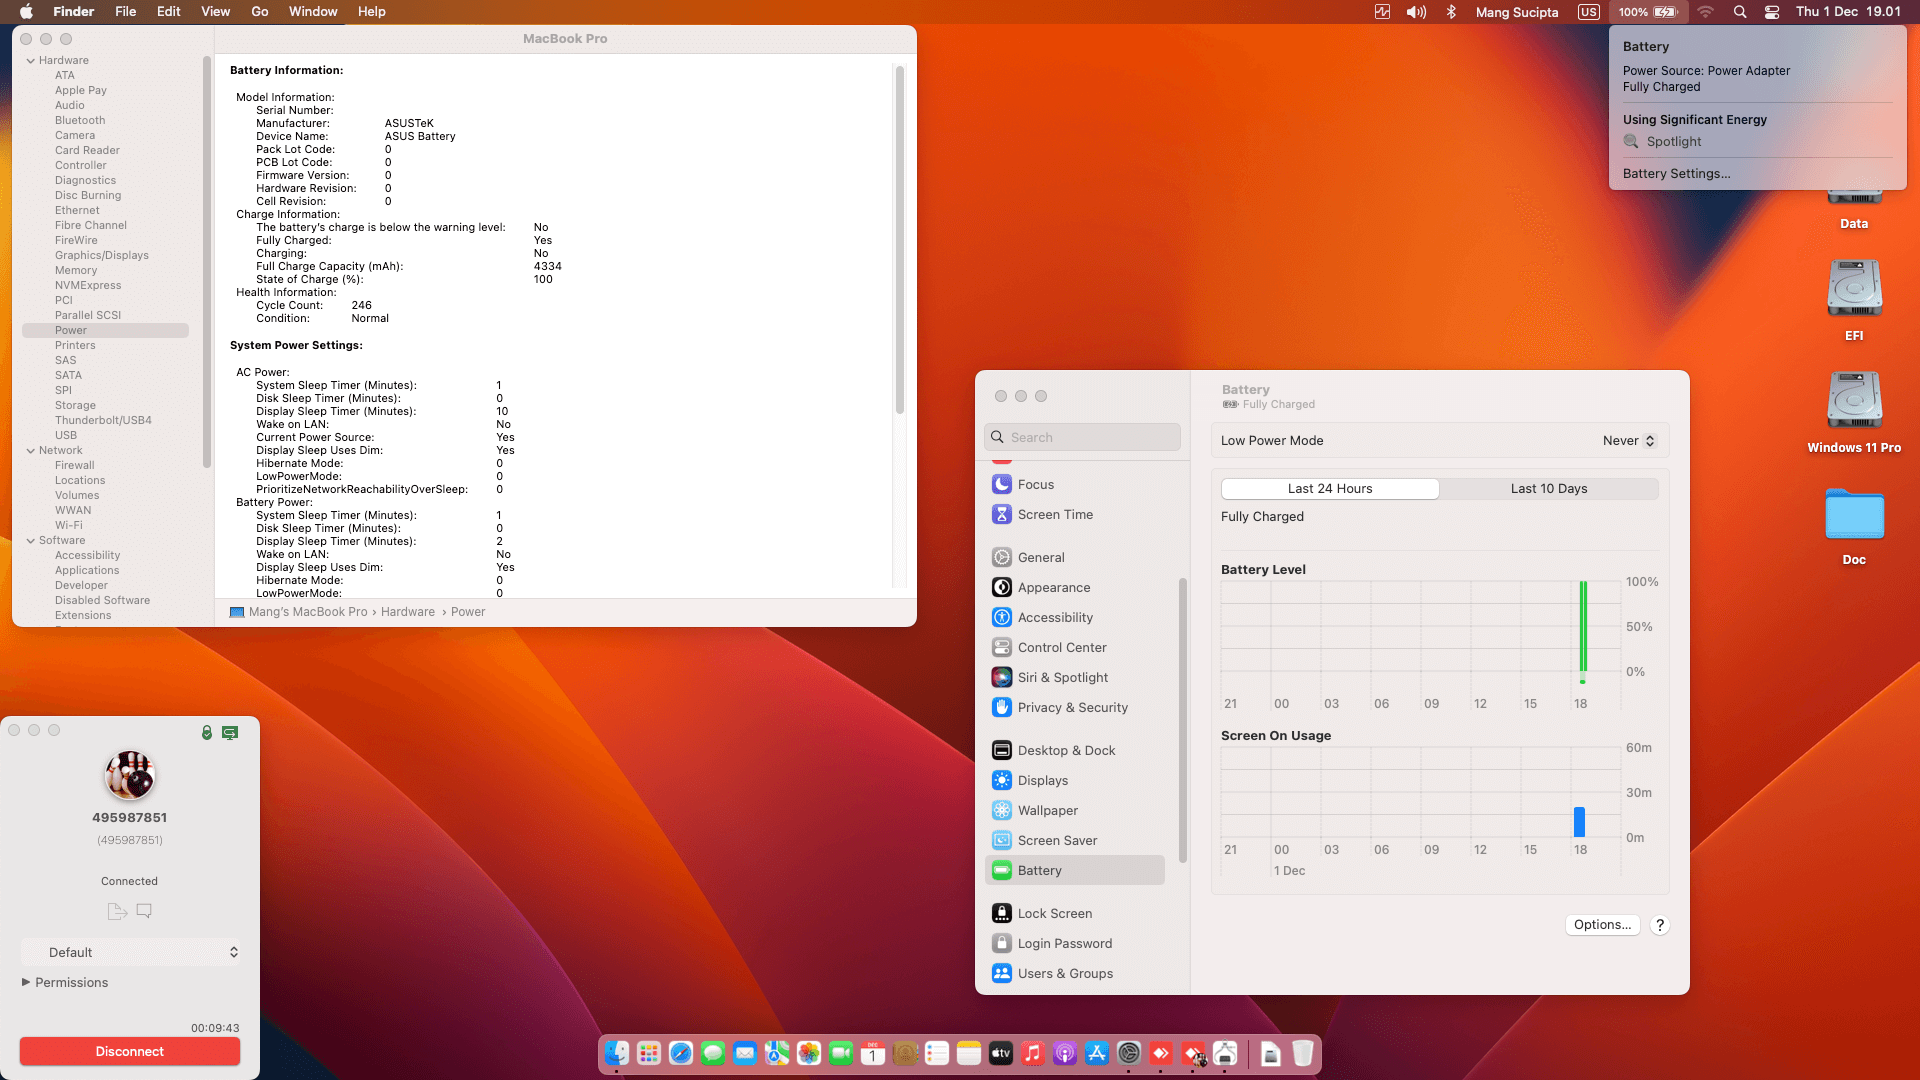Open Messages app in the Dock
This screenshot has height=1080, width=1920.
[713, 1053]
